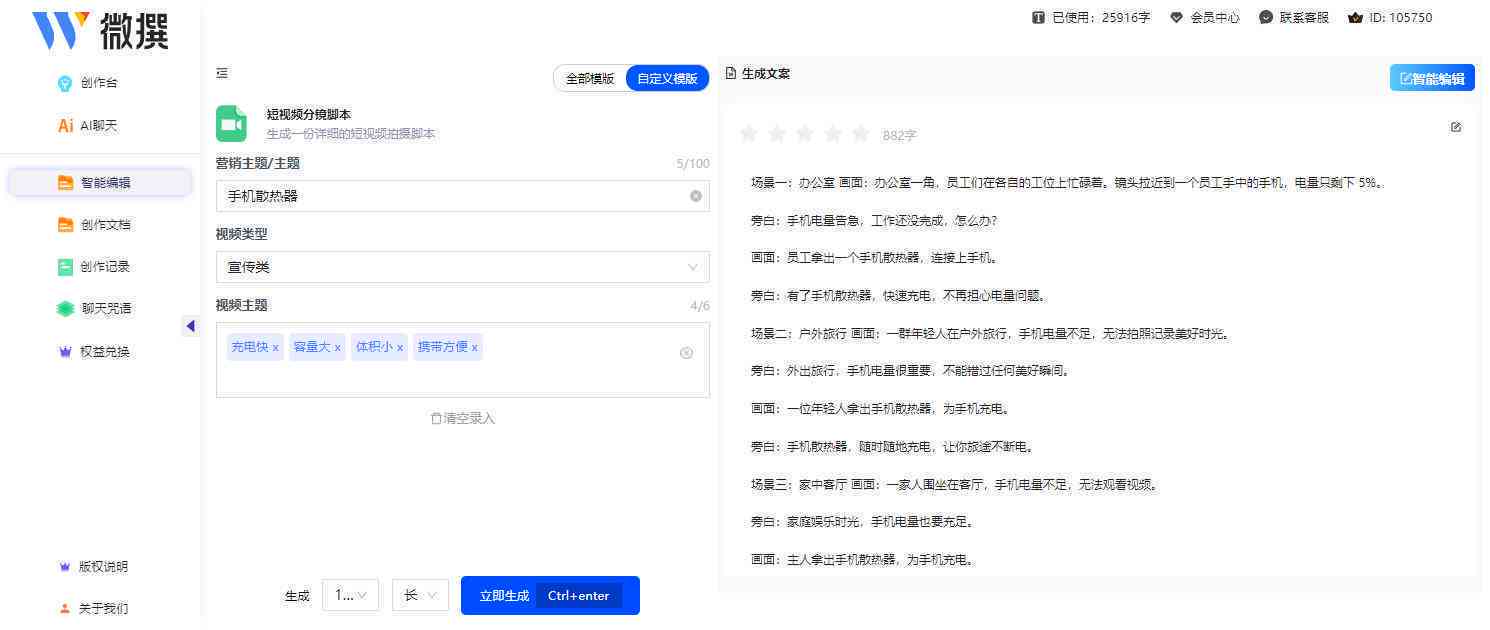Clear all tags in 视频主题 box
Screen dimensions: 1490x630
pos(686,353)
